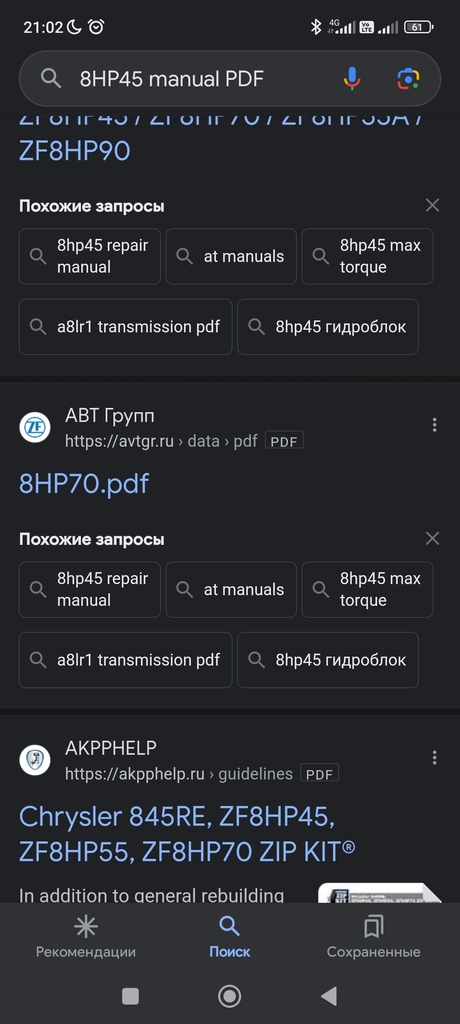Switch to the Рекомендации tab
Screen dimensions: 460x1024
pyautogui.click(x=86, y=936)
